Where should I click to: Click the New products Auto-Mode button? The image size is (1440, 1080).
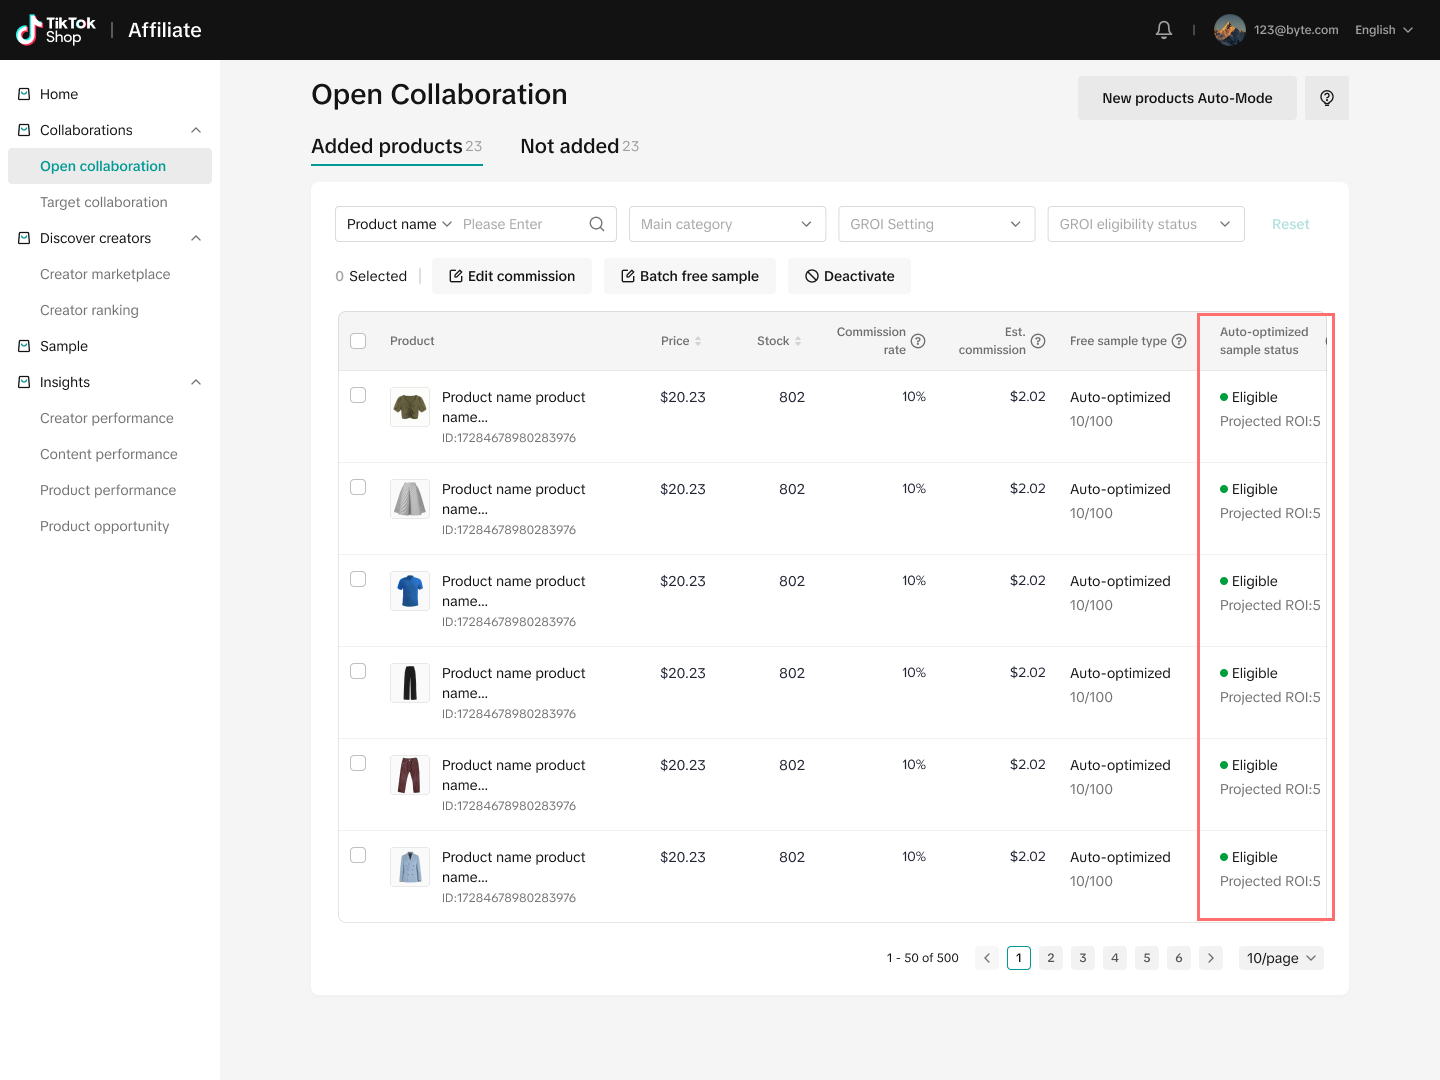(1187, 98)
